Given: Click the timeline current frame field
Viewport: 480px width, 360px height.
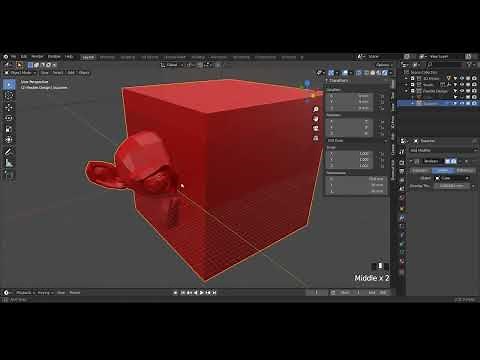Looking at the screenshot, I should click(317, 293).
